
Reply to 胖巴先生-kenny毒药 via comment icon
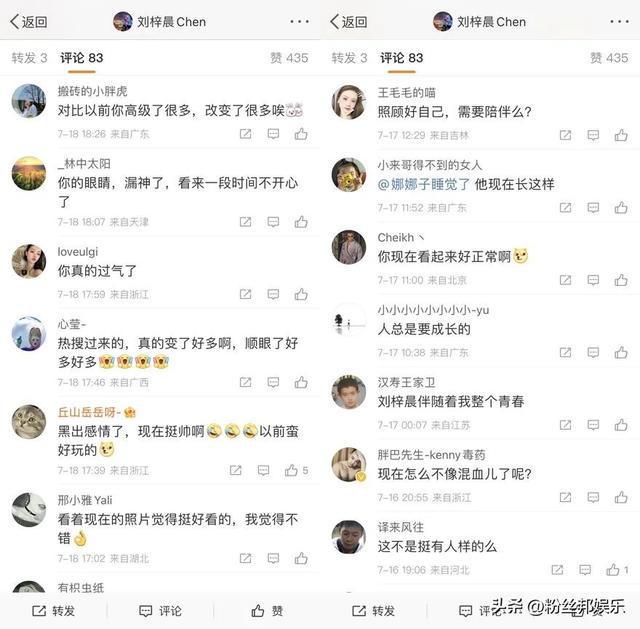coord(593,497)
